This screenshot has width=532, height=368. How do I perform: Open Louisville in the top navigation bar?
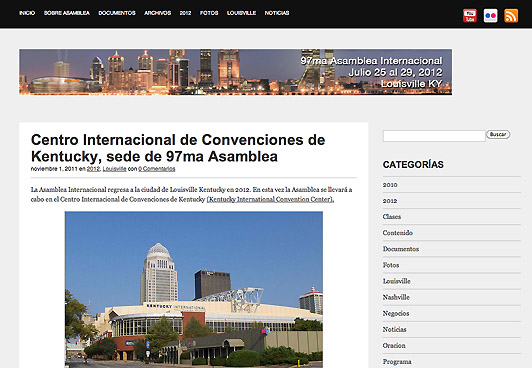[242, 13]
